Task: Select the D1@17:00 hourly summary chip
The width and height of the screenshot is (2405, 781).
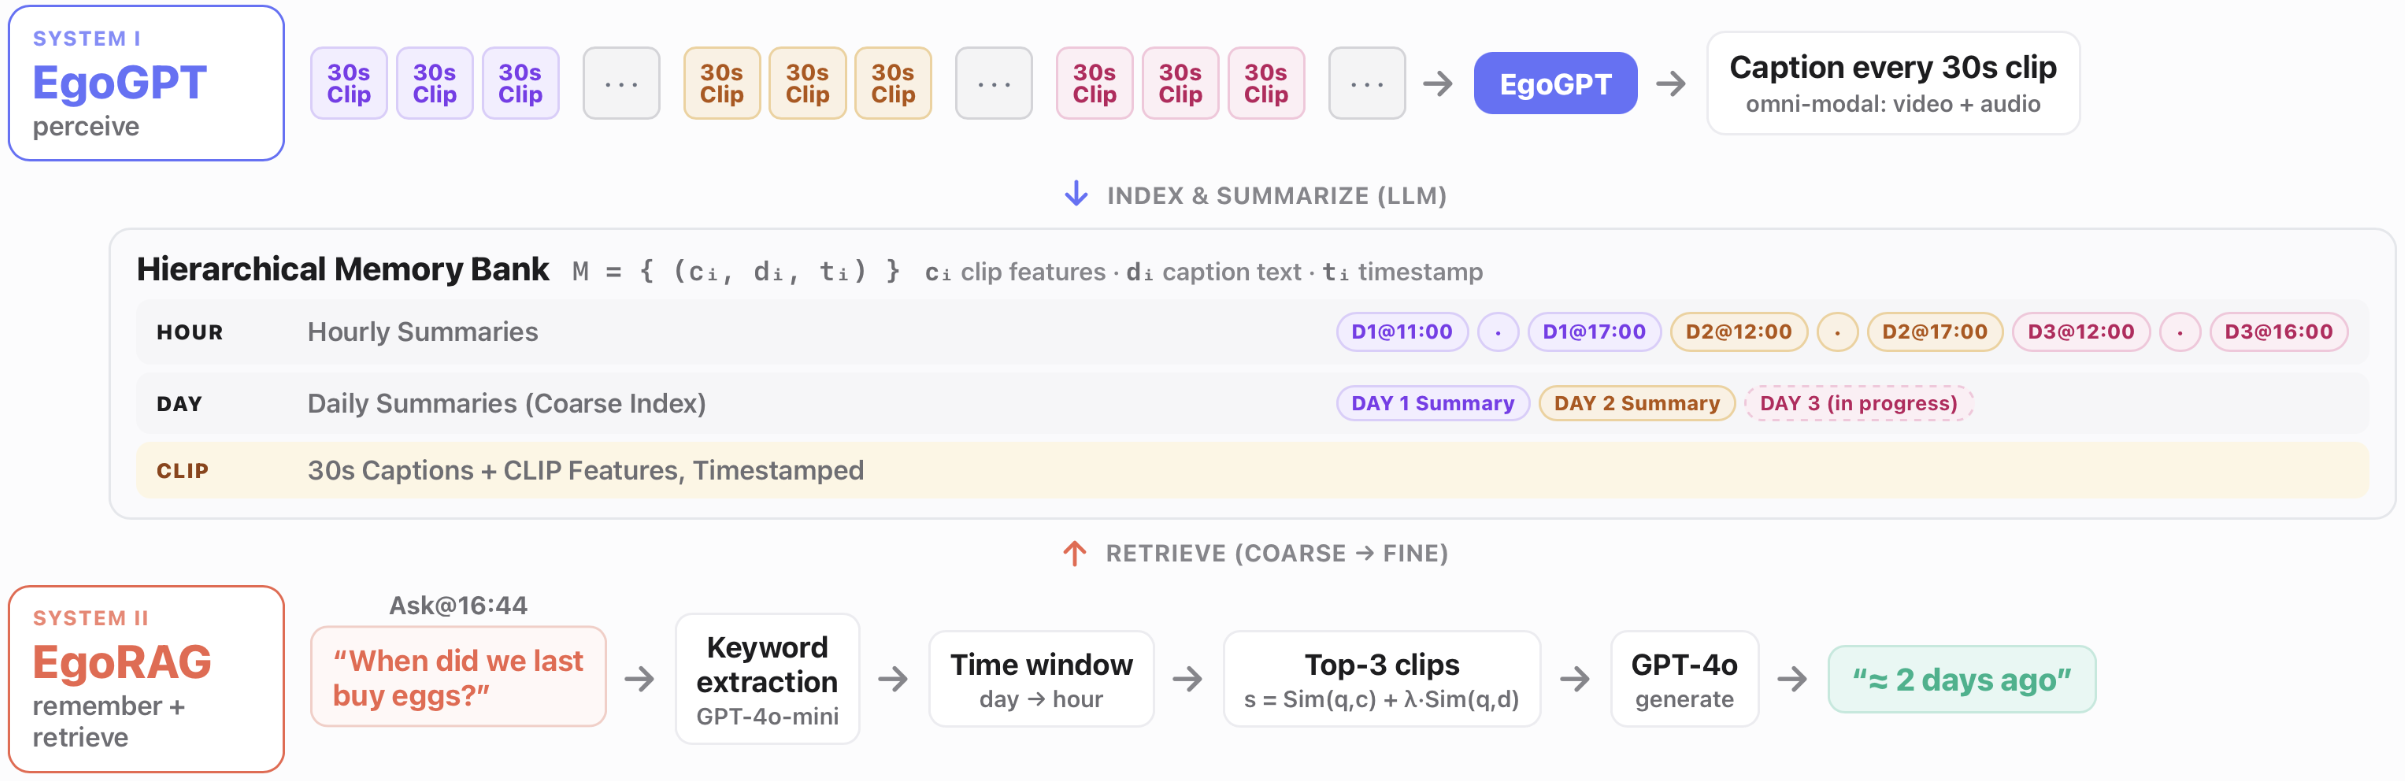Action: [1594, 332]
